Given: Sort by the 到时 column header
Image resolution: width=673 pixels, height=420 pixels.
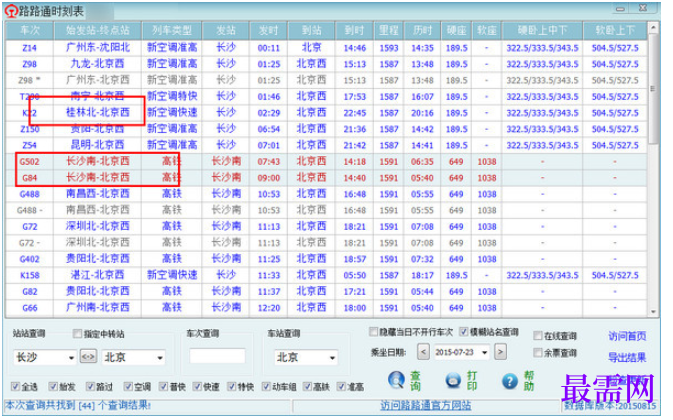Looking at the screenshot, I should [355, 30].
